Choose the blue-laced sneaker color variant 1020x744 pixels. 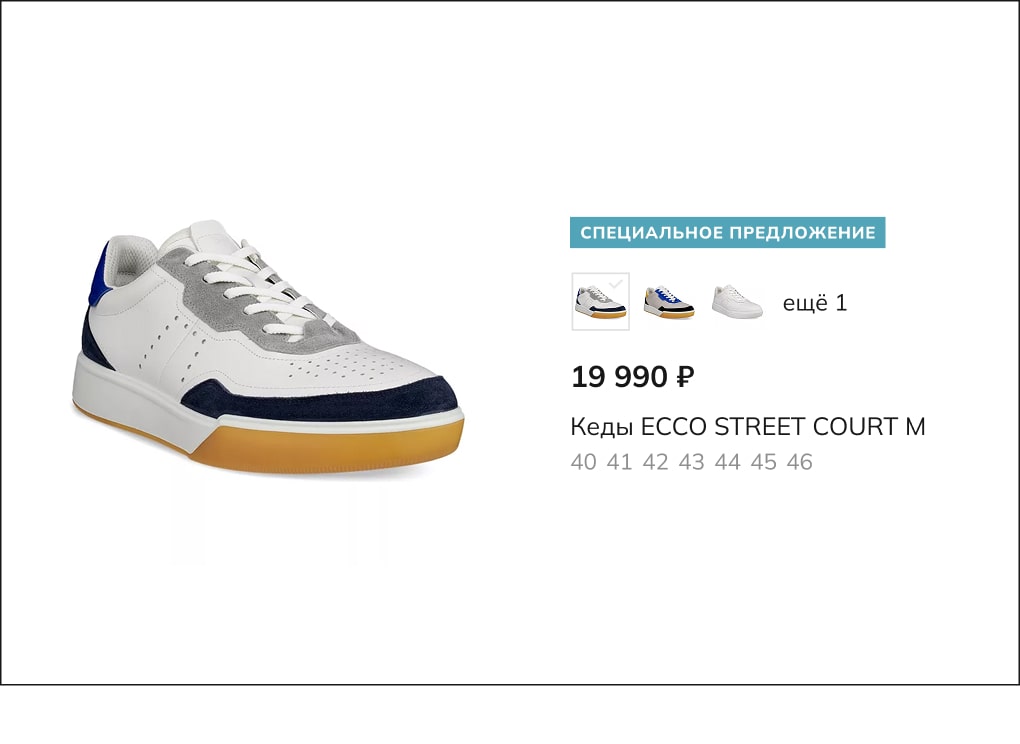pyautogui.click(x=669, y=302)
